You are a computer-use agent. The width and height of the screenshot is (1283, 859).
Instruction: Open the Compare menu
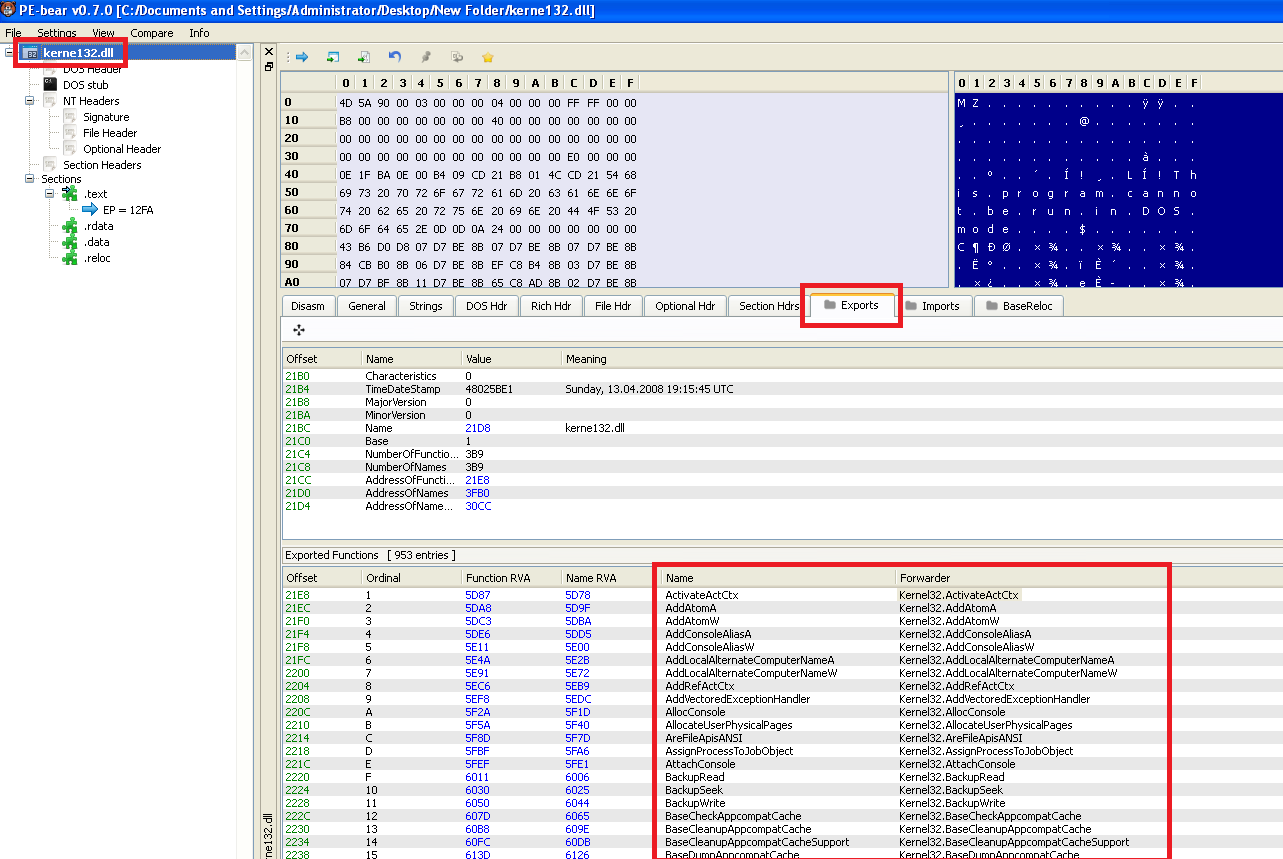(151, 33)
